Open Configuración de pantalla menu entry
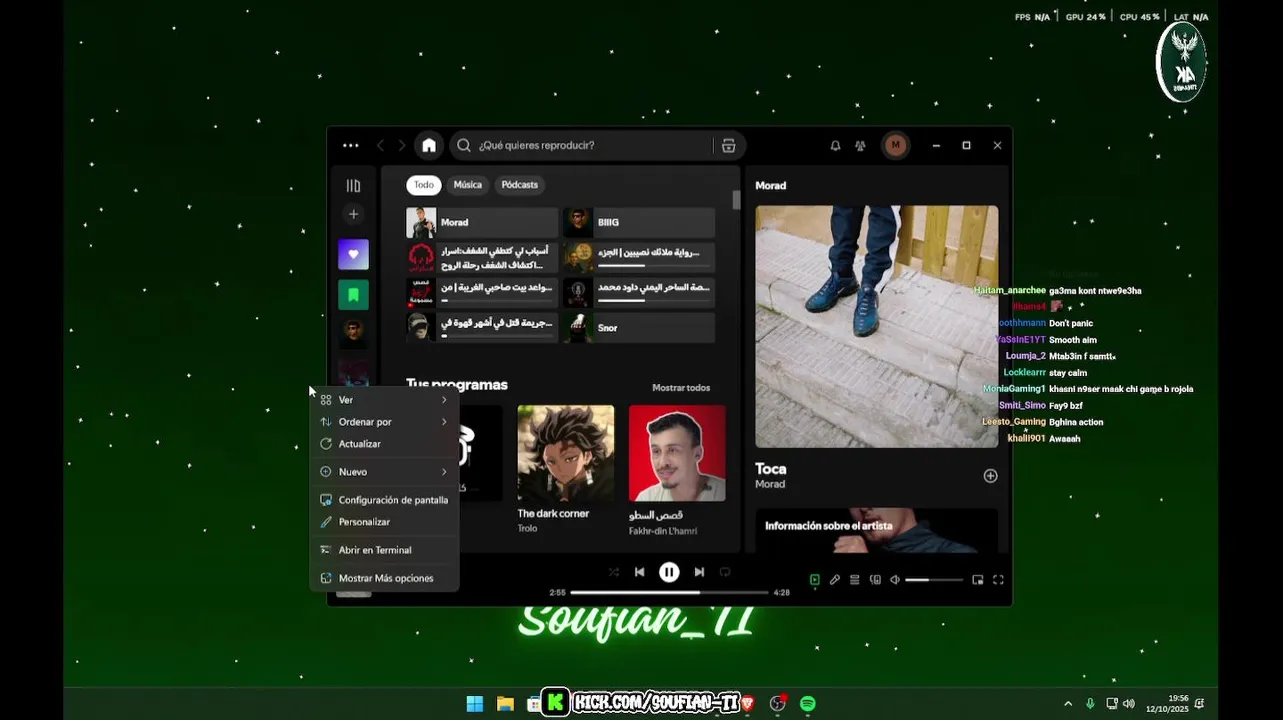The width and height of the screenshot is (1283, 720). (384, 500)
